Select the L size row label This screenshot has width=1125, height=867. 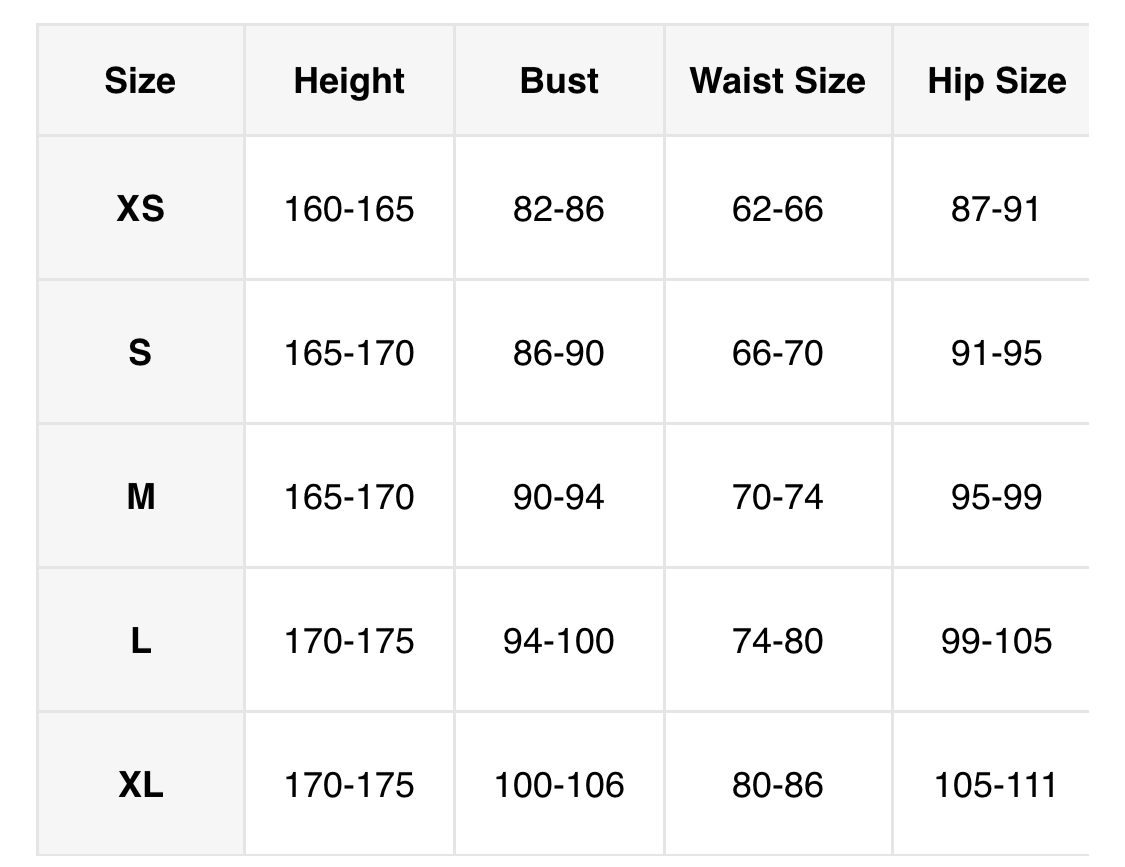140,641
